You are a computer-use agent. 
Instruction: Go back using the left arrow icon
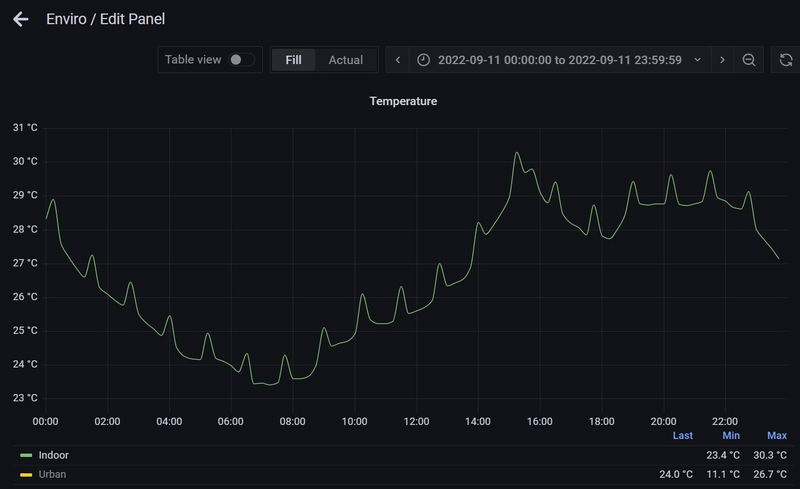tap(20, 19)
